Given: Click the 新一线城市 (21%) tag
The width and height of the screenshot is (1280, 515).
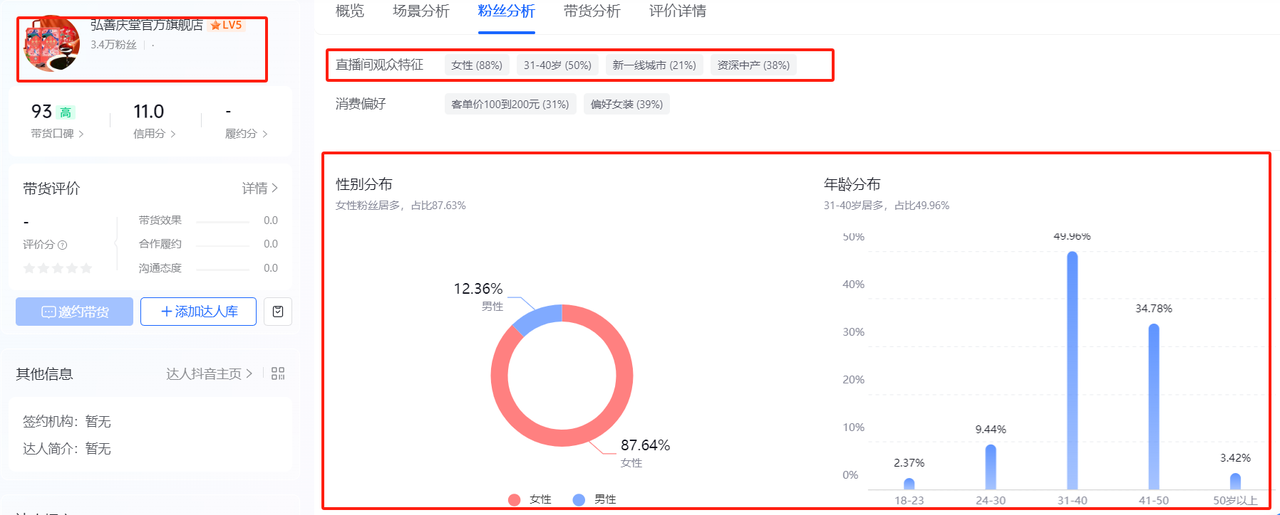Looking at the screenshot, I should (x=654, y=65).
